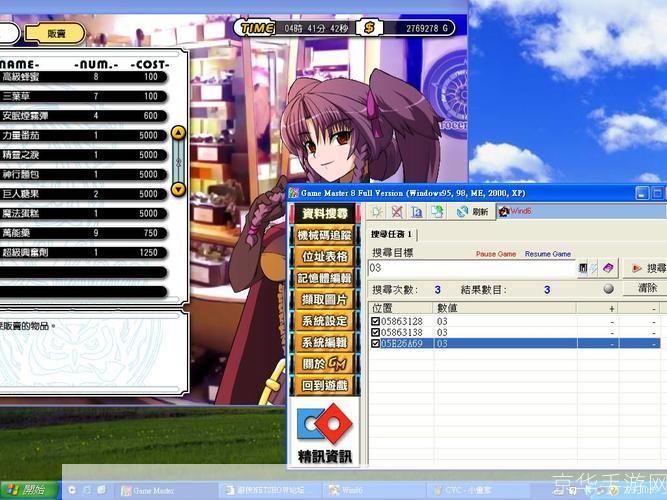Click the TIME label in game header
The height and width of the screenshot is (500, 667).
pos(257,28)
